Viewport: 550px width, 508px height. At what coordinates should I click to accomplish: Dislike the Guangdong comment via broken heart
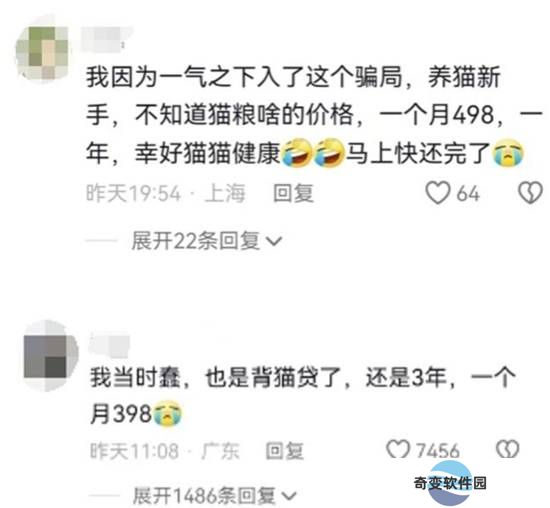[x=507, y=449]
